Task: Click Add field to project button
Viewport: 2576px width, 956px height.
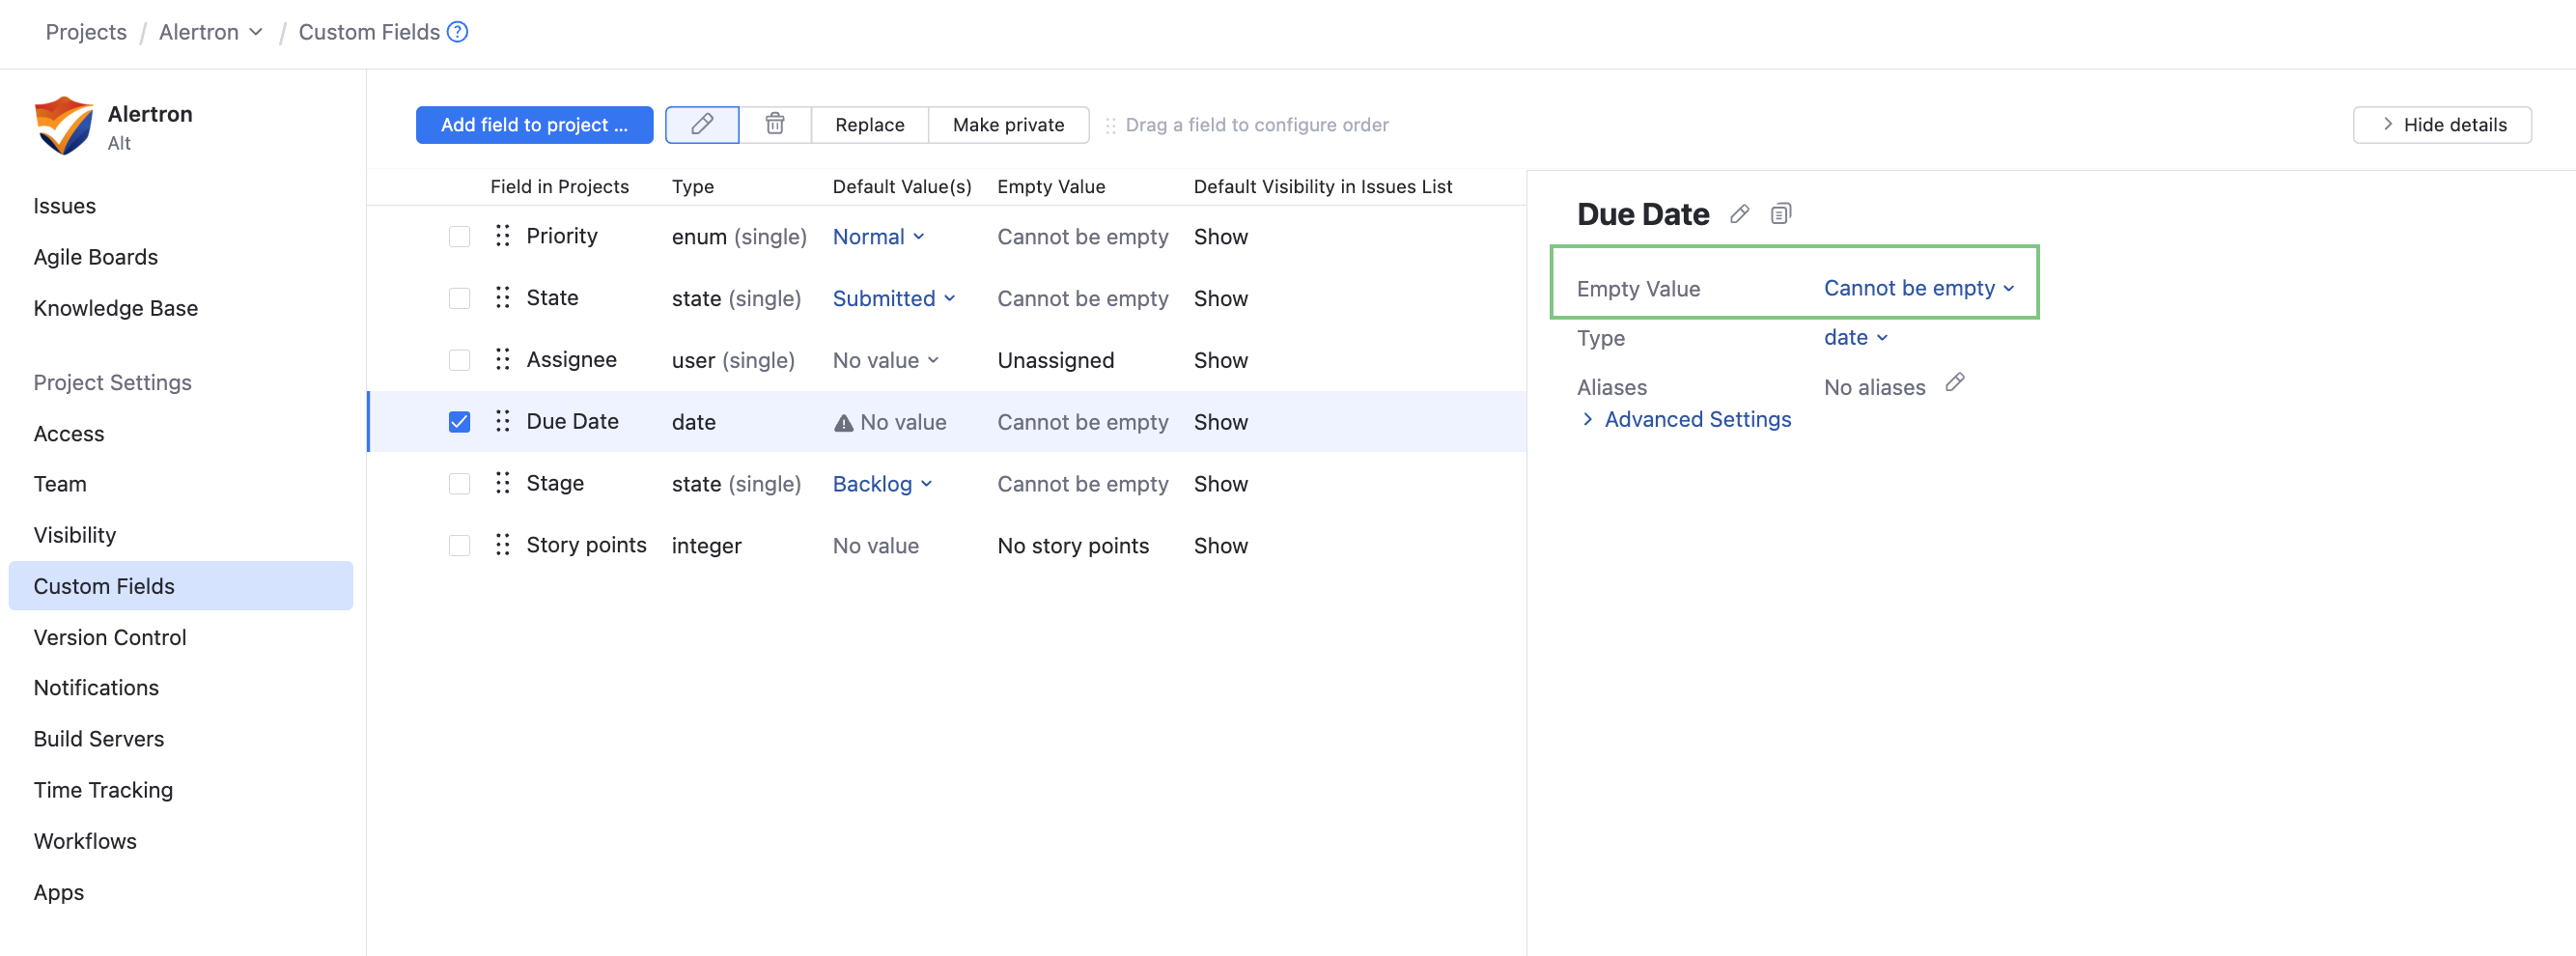Action: pos(534,125)
